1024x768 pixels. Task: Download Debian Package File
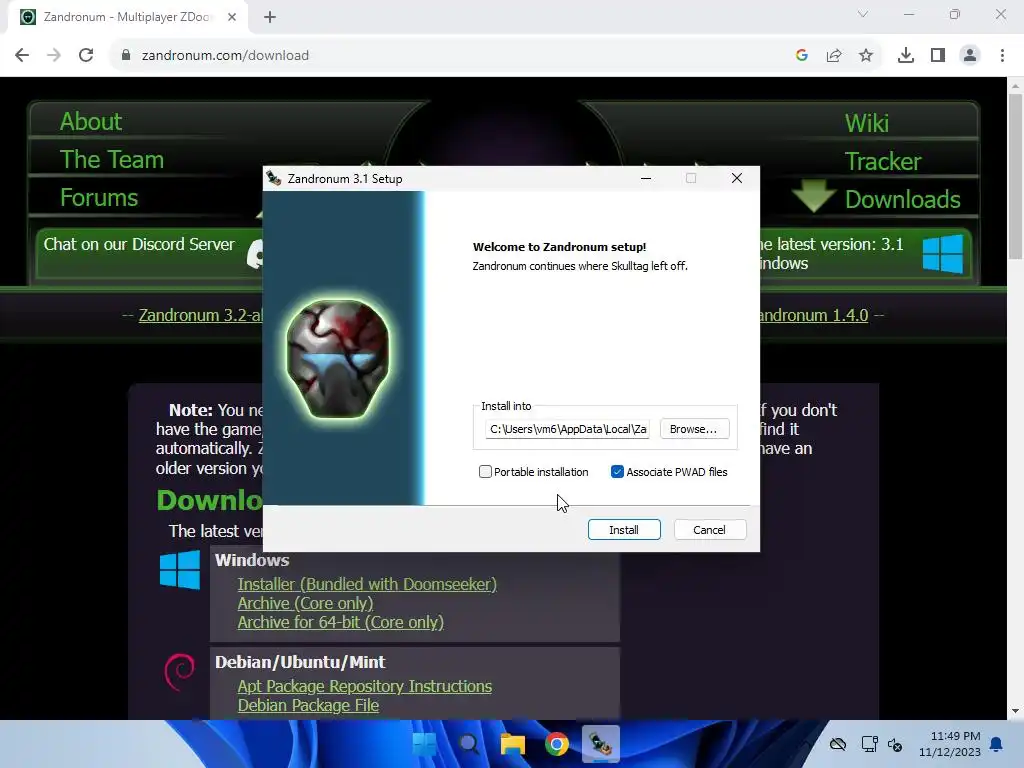[x=308, y=705]
